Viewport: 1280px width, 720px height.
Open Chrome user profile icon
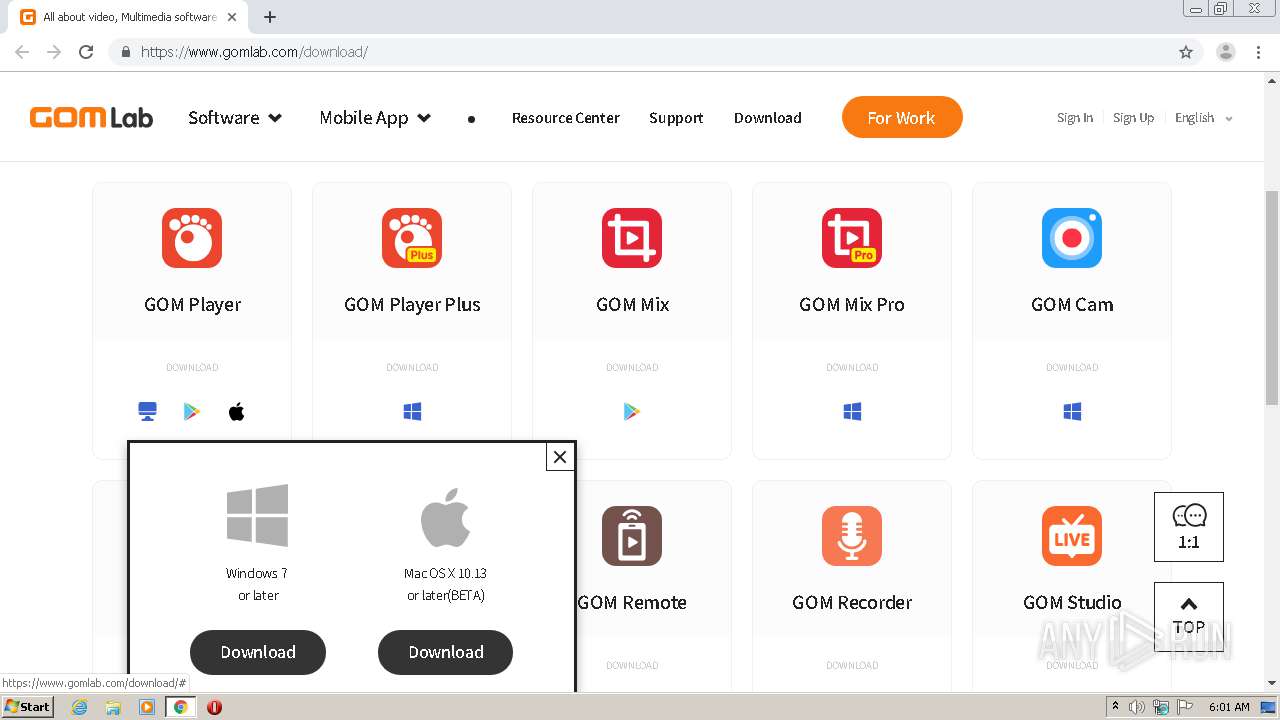[x=1226, y=52]
